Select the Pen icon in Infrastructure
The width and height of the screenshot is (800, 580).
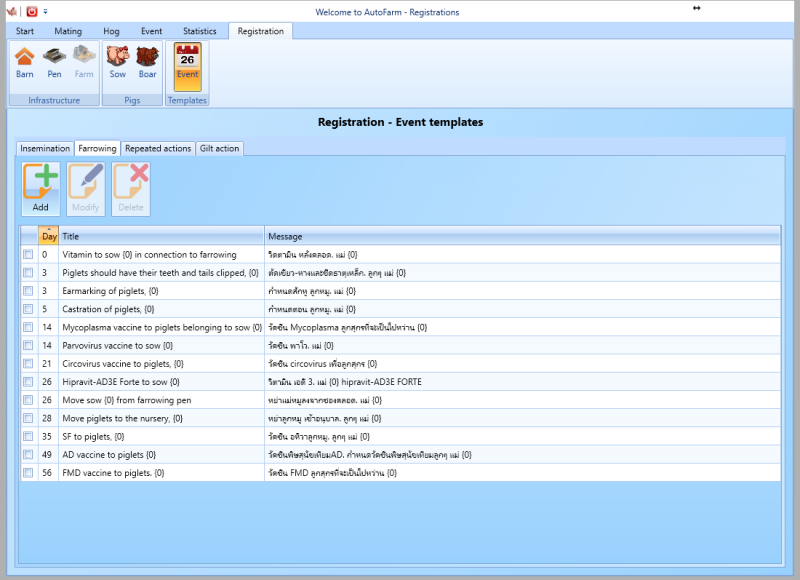53,62
